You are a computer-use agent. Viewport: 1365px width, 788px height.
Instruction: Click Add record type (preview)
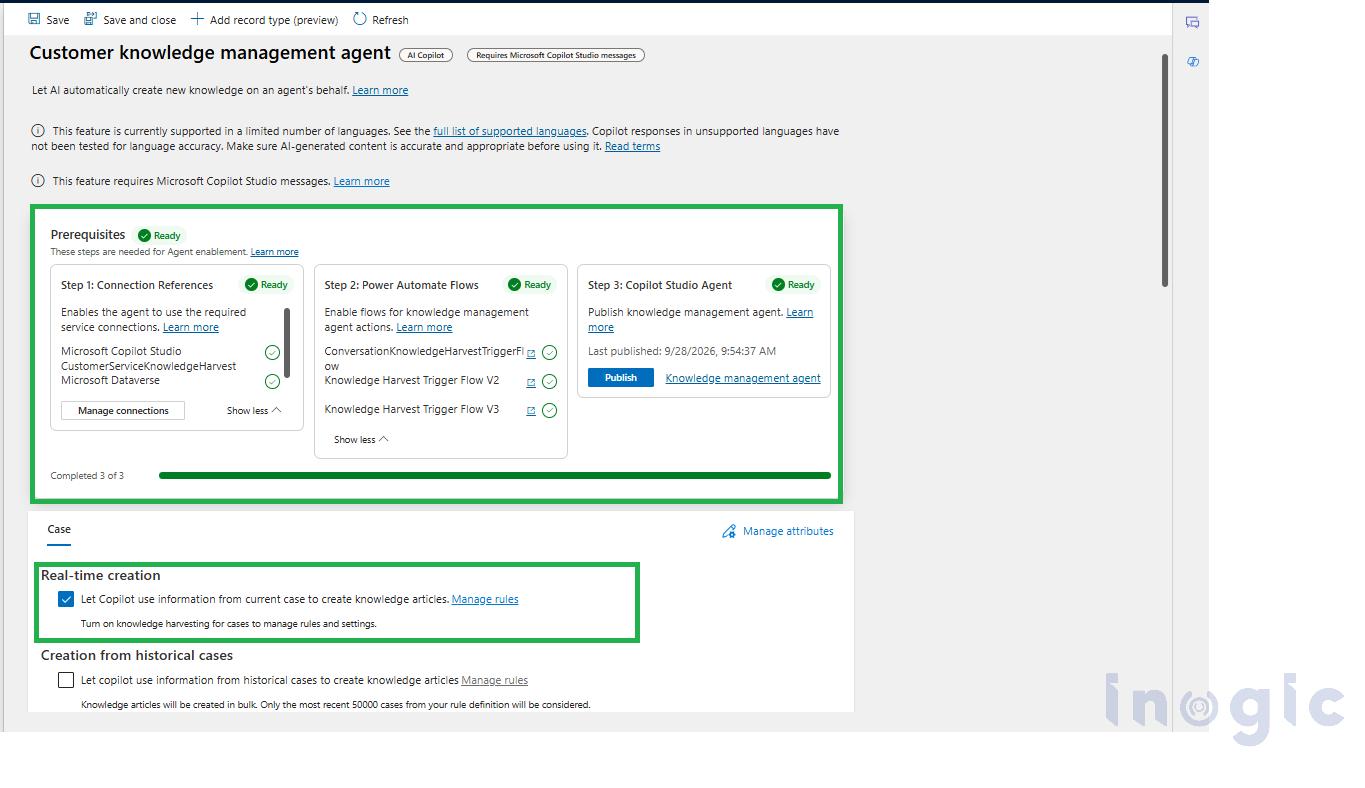click(264, 20)
